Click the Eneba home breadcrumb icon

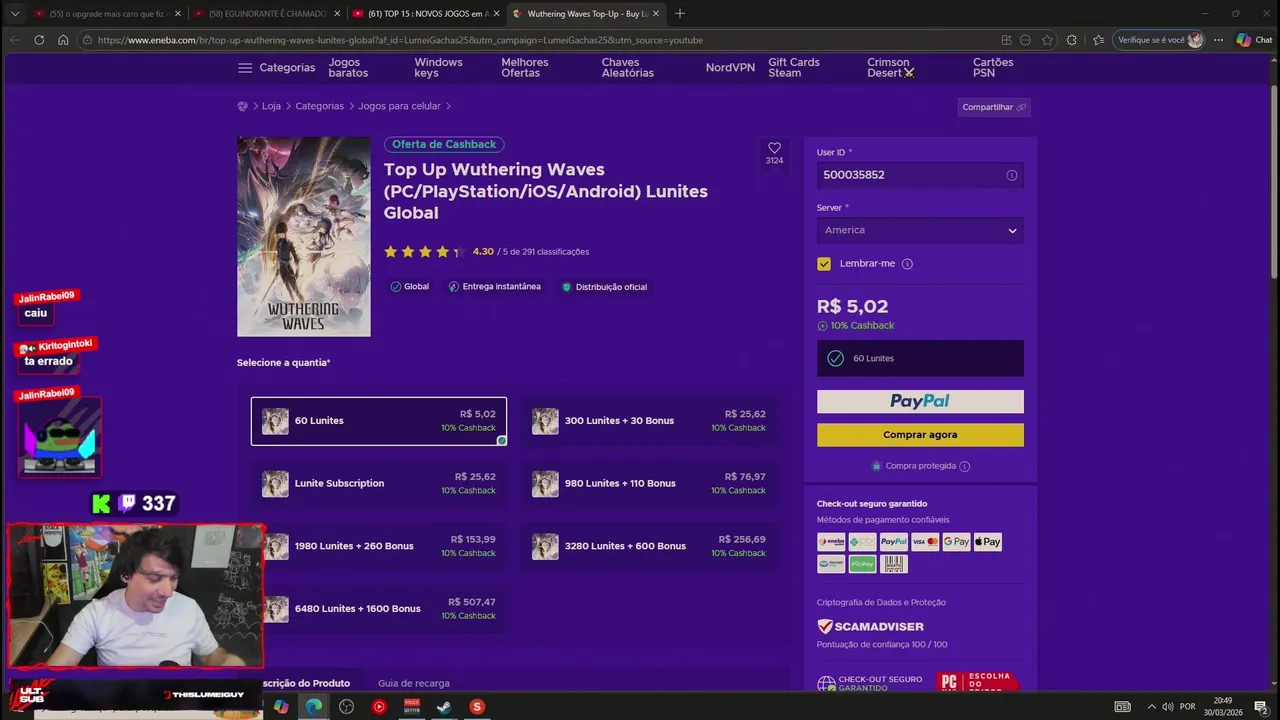pos(242,106)
